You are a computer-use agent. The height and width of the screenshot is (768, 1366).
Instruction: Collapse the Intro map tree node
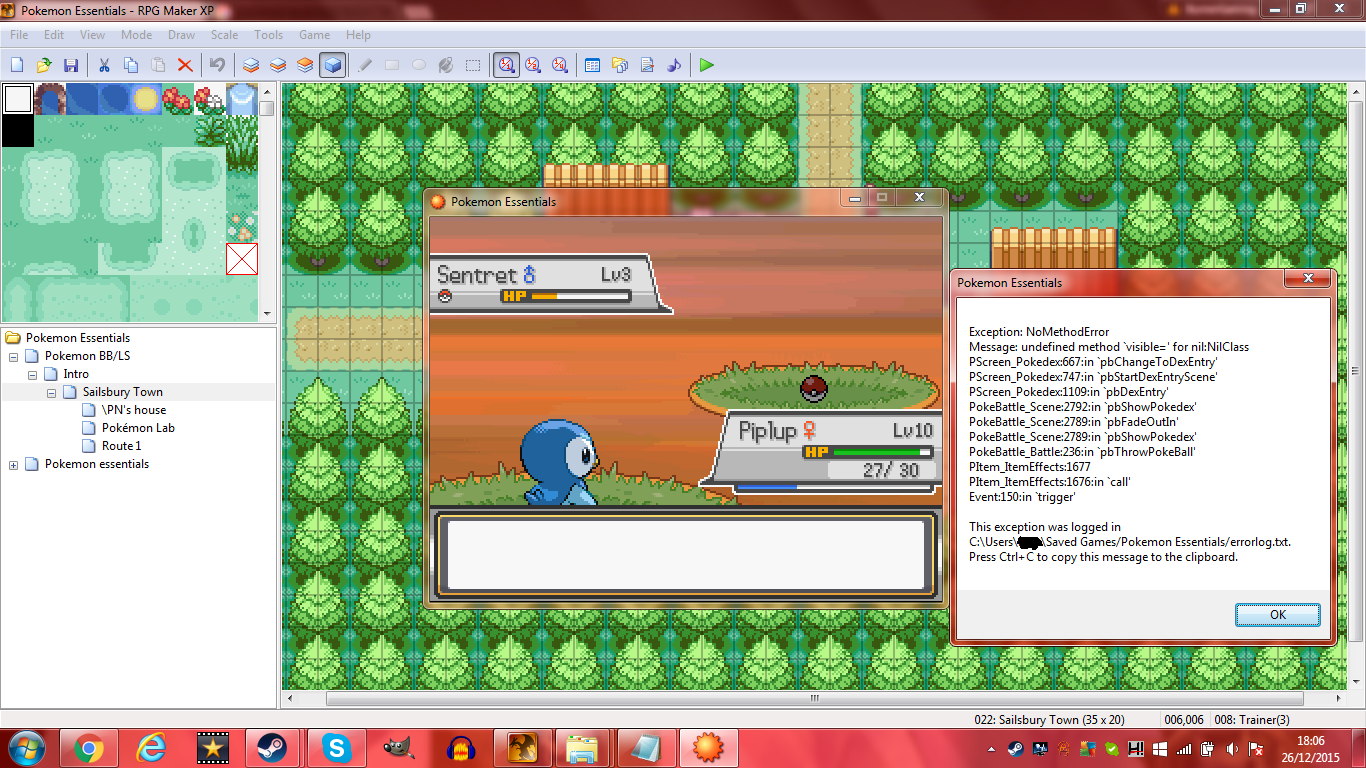[x=32, y=374]
